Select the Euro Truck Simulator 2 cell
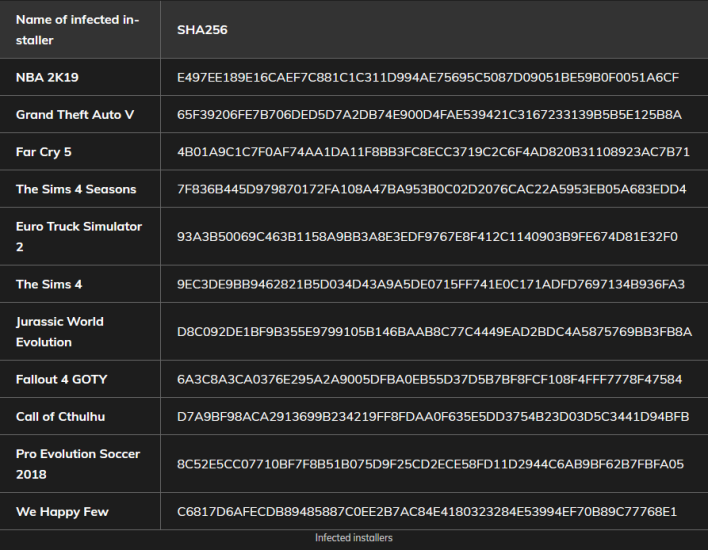This screenshot has width=708, height=550. pyautogui.click(x=79, y=237)
